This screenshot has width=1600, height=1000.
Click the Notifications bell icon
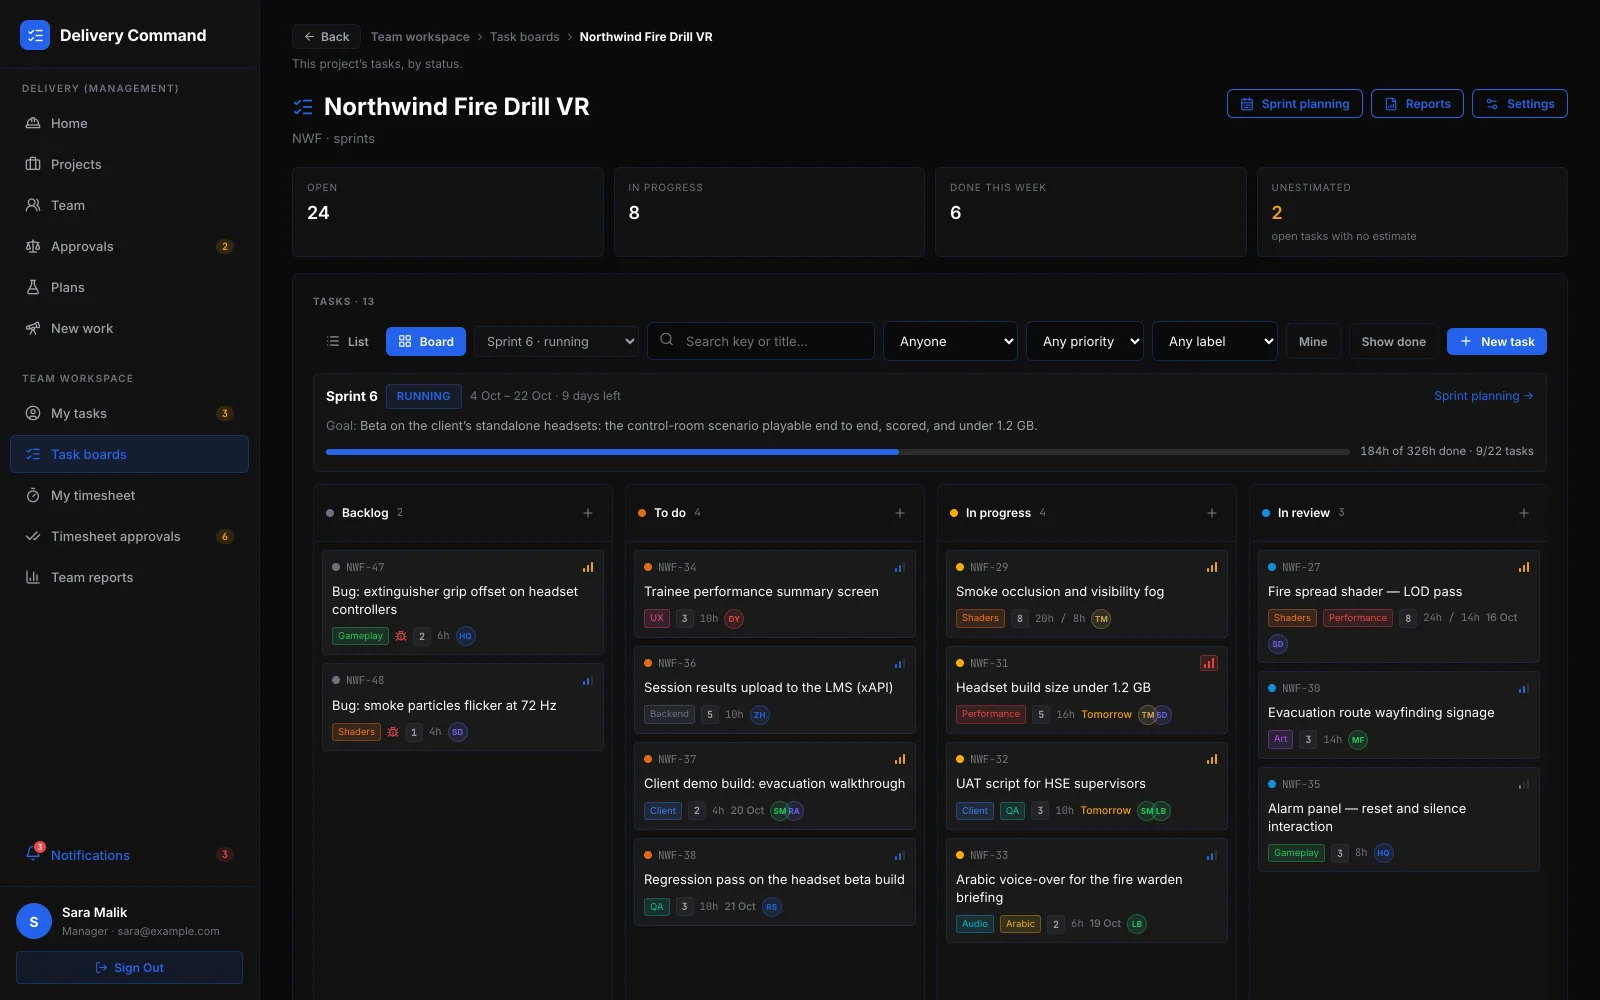[33, 854]
